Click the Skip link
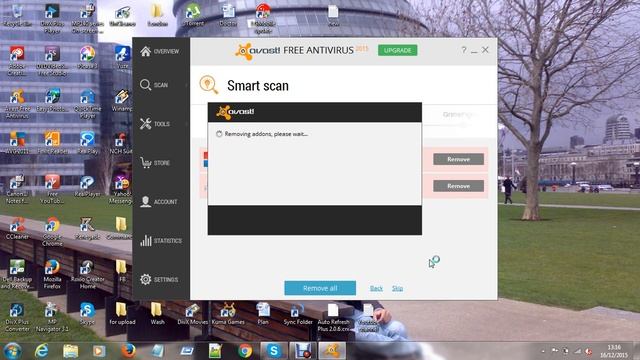Image resolution: width=640 pixels, height=360 pixels. [x=398, y=288]
